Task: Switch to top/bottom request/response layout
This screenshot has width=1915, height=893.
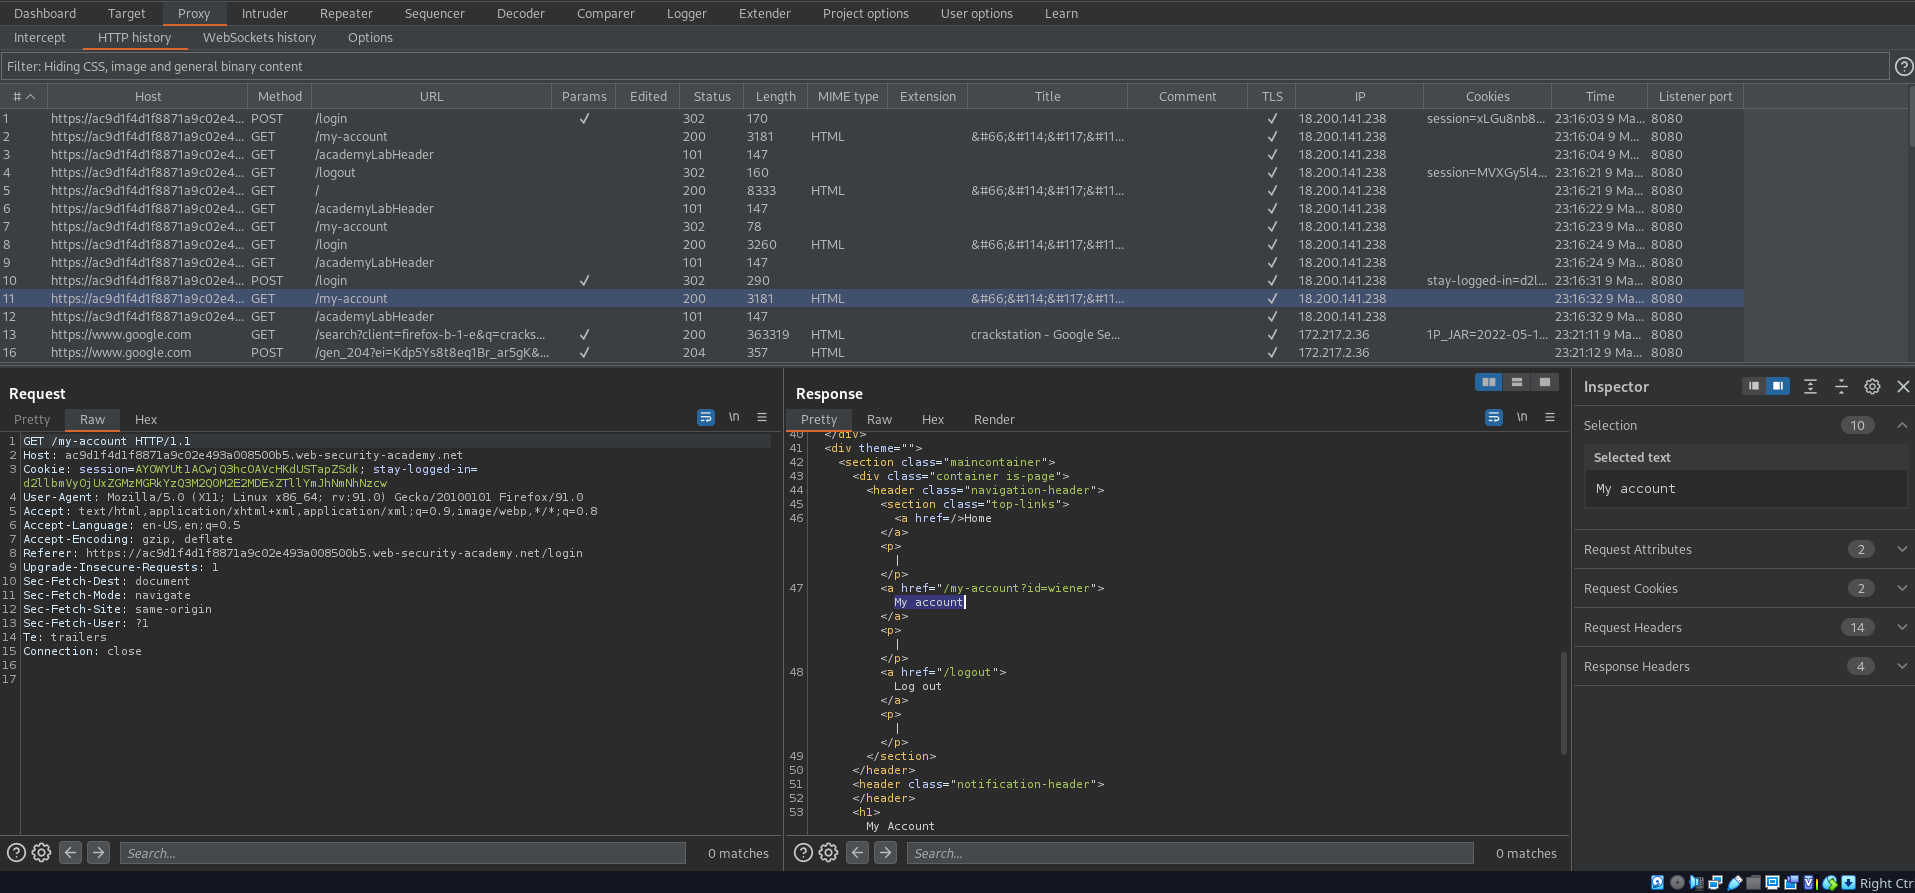Action: point(1517,382)
